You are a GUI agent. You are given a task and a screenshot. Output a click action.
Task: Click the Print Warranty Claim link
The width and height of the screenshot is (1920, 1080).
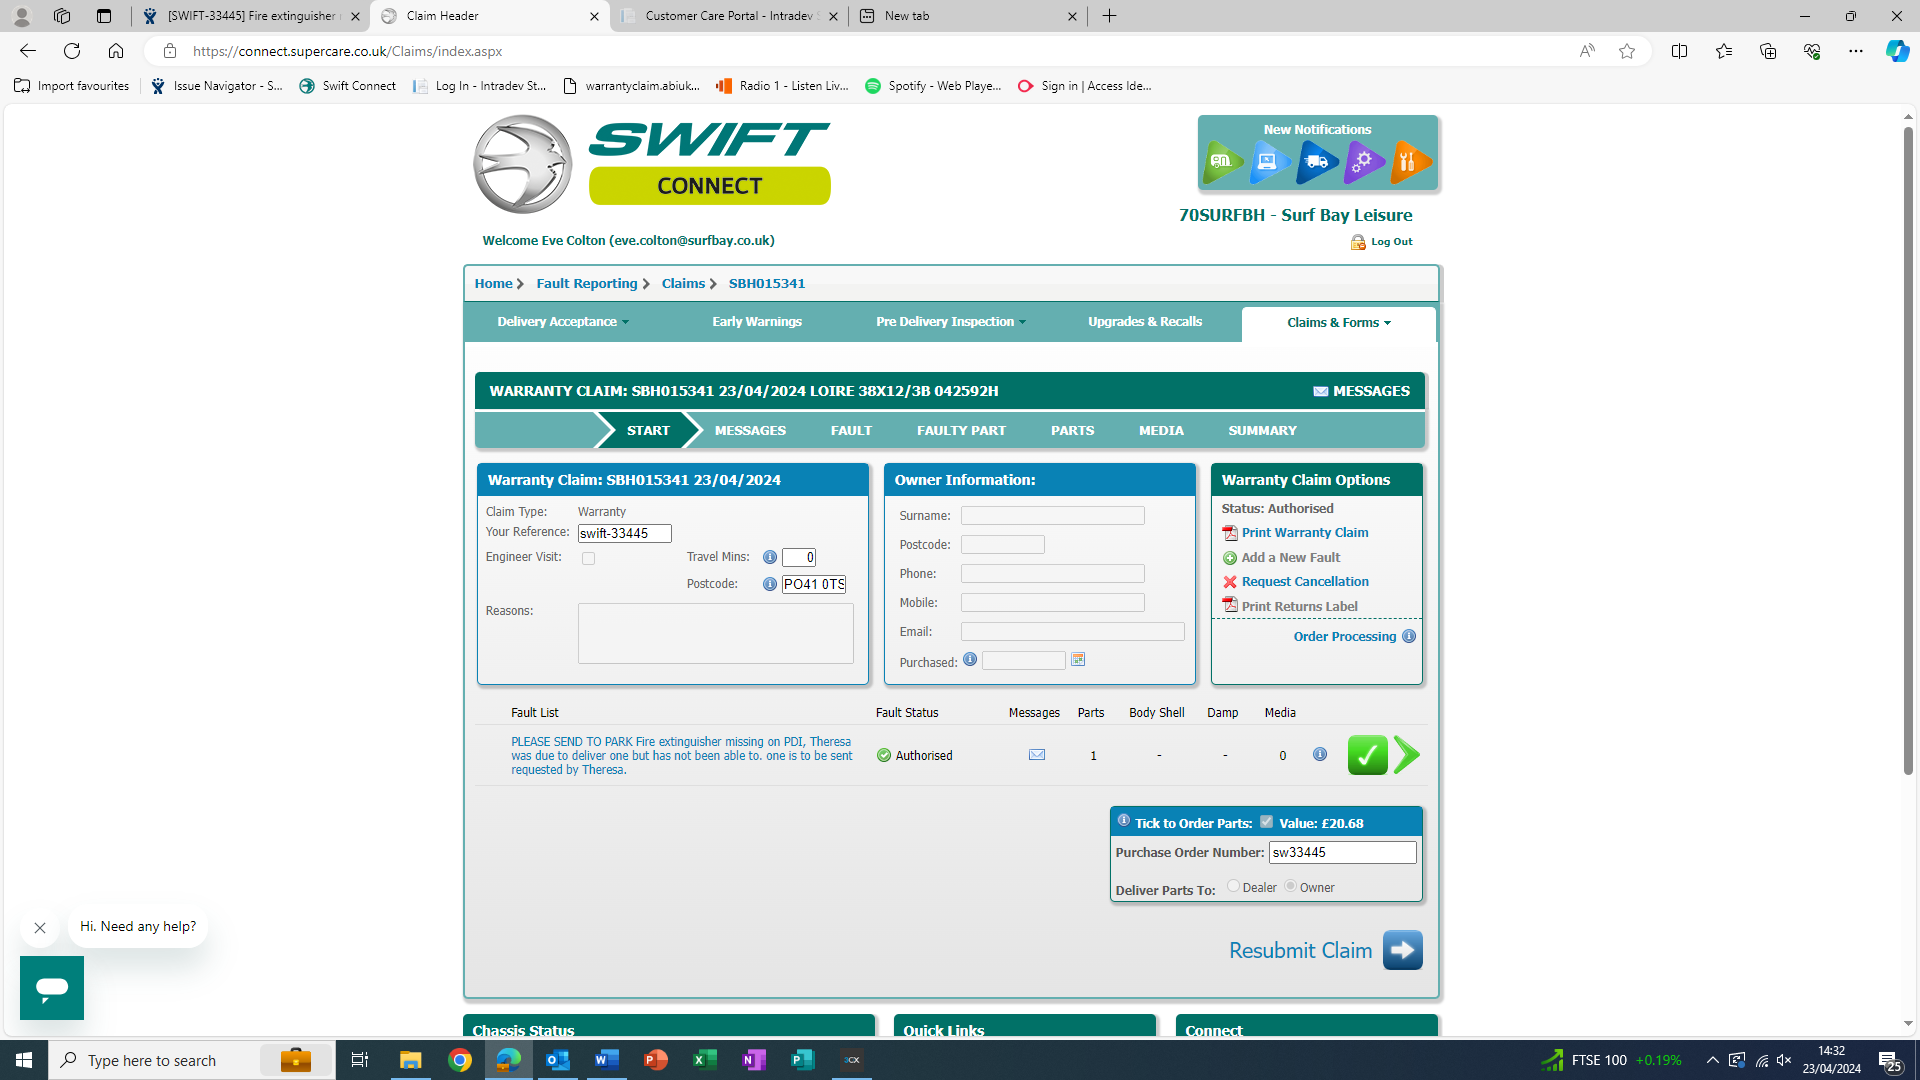[x=1305, y=533]
